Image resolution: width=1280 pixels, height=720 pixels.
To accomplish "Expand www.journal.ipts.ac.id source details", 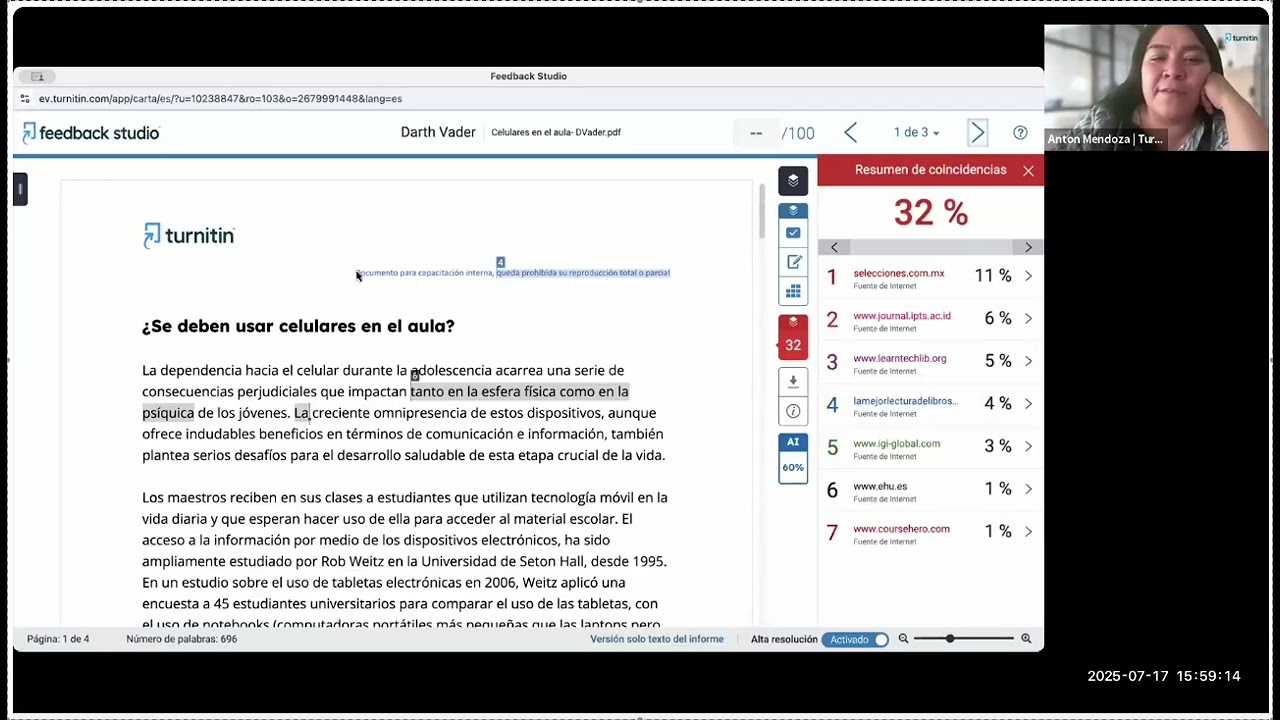I will (1028, 318).
